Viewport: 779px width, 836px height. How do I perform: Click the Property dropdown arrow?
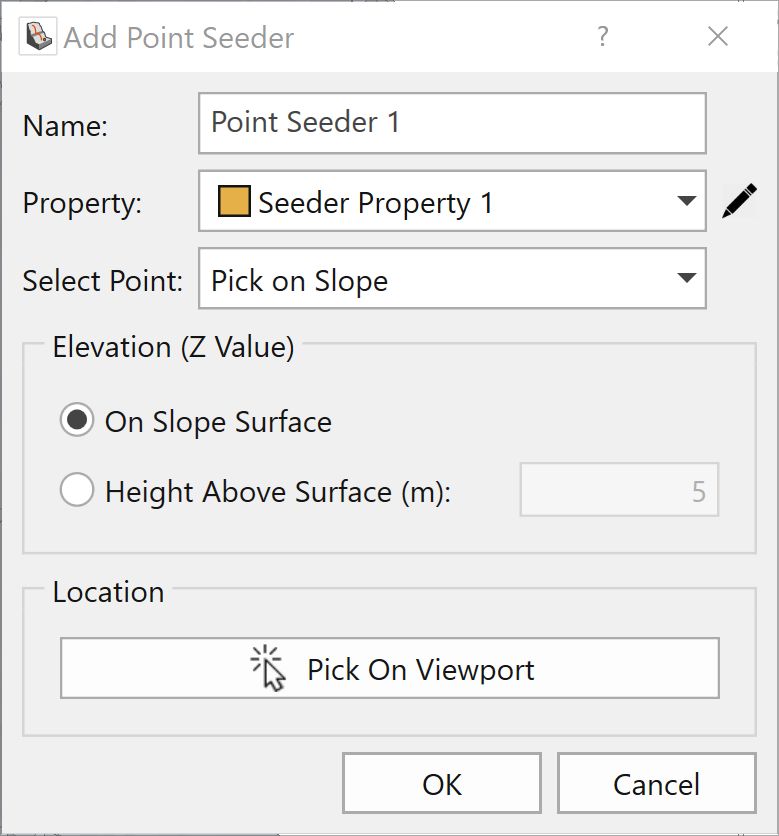point(686,202)
